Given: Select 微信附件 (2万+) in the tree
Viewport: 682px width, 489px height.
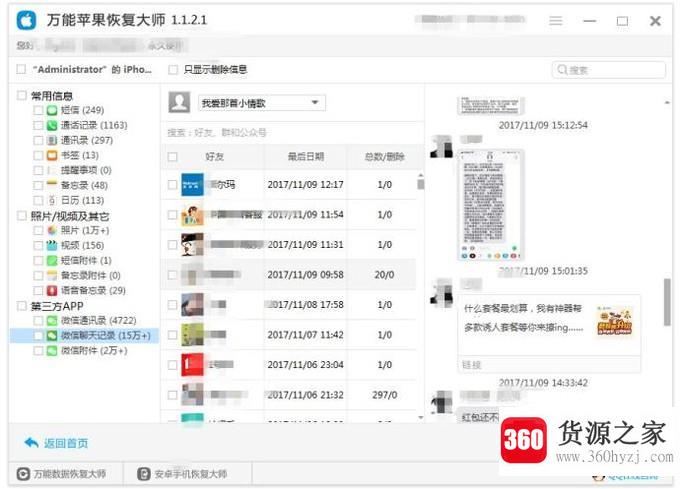Looking at the screenshot, I should pos(94,351).
